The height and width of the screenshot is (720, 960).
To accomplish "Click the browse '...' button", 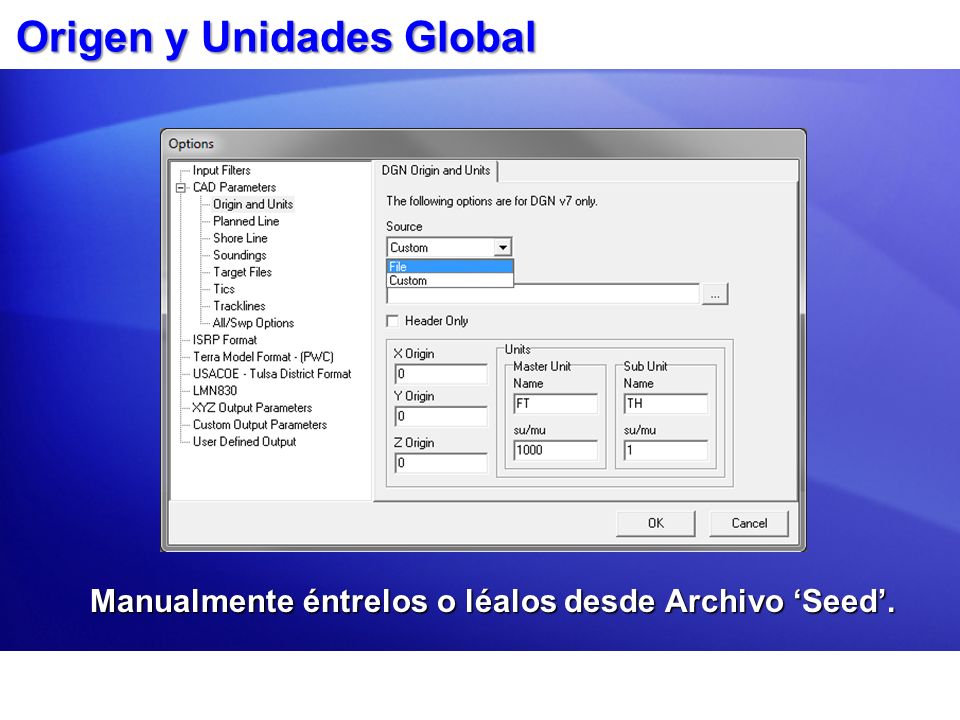I will click(714, 294).
